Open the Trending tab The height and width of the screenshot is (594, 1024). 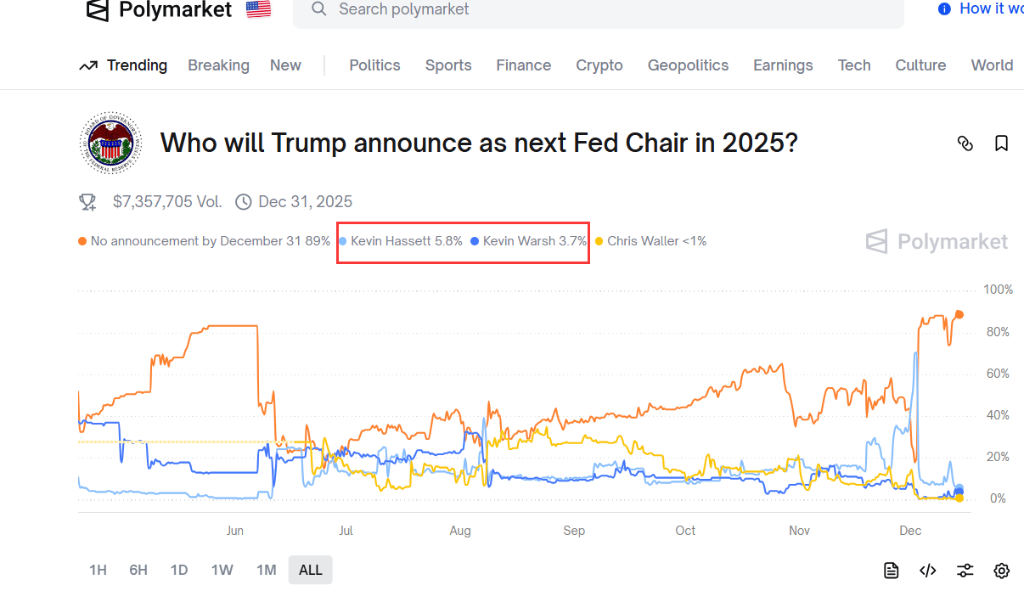[124, 65]
